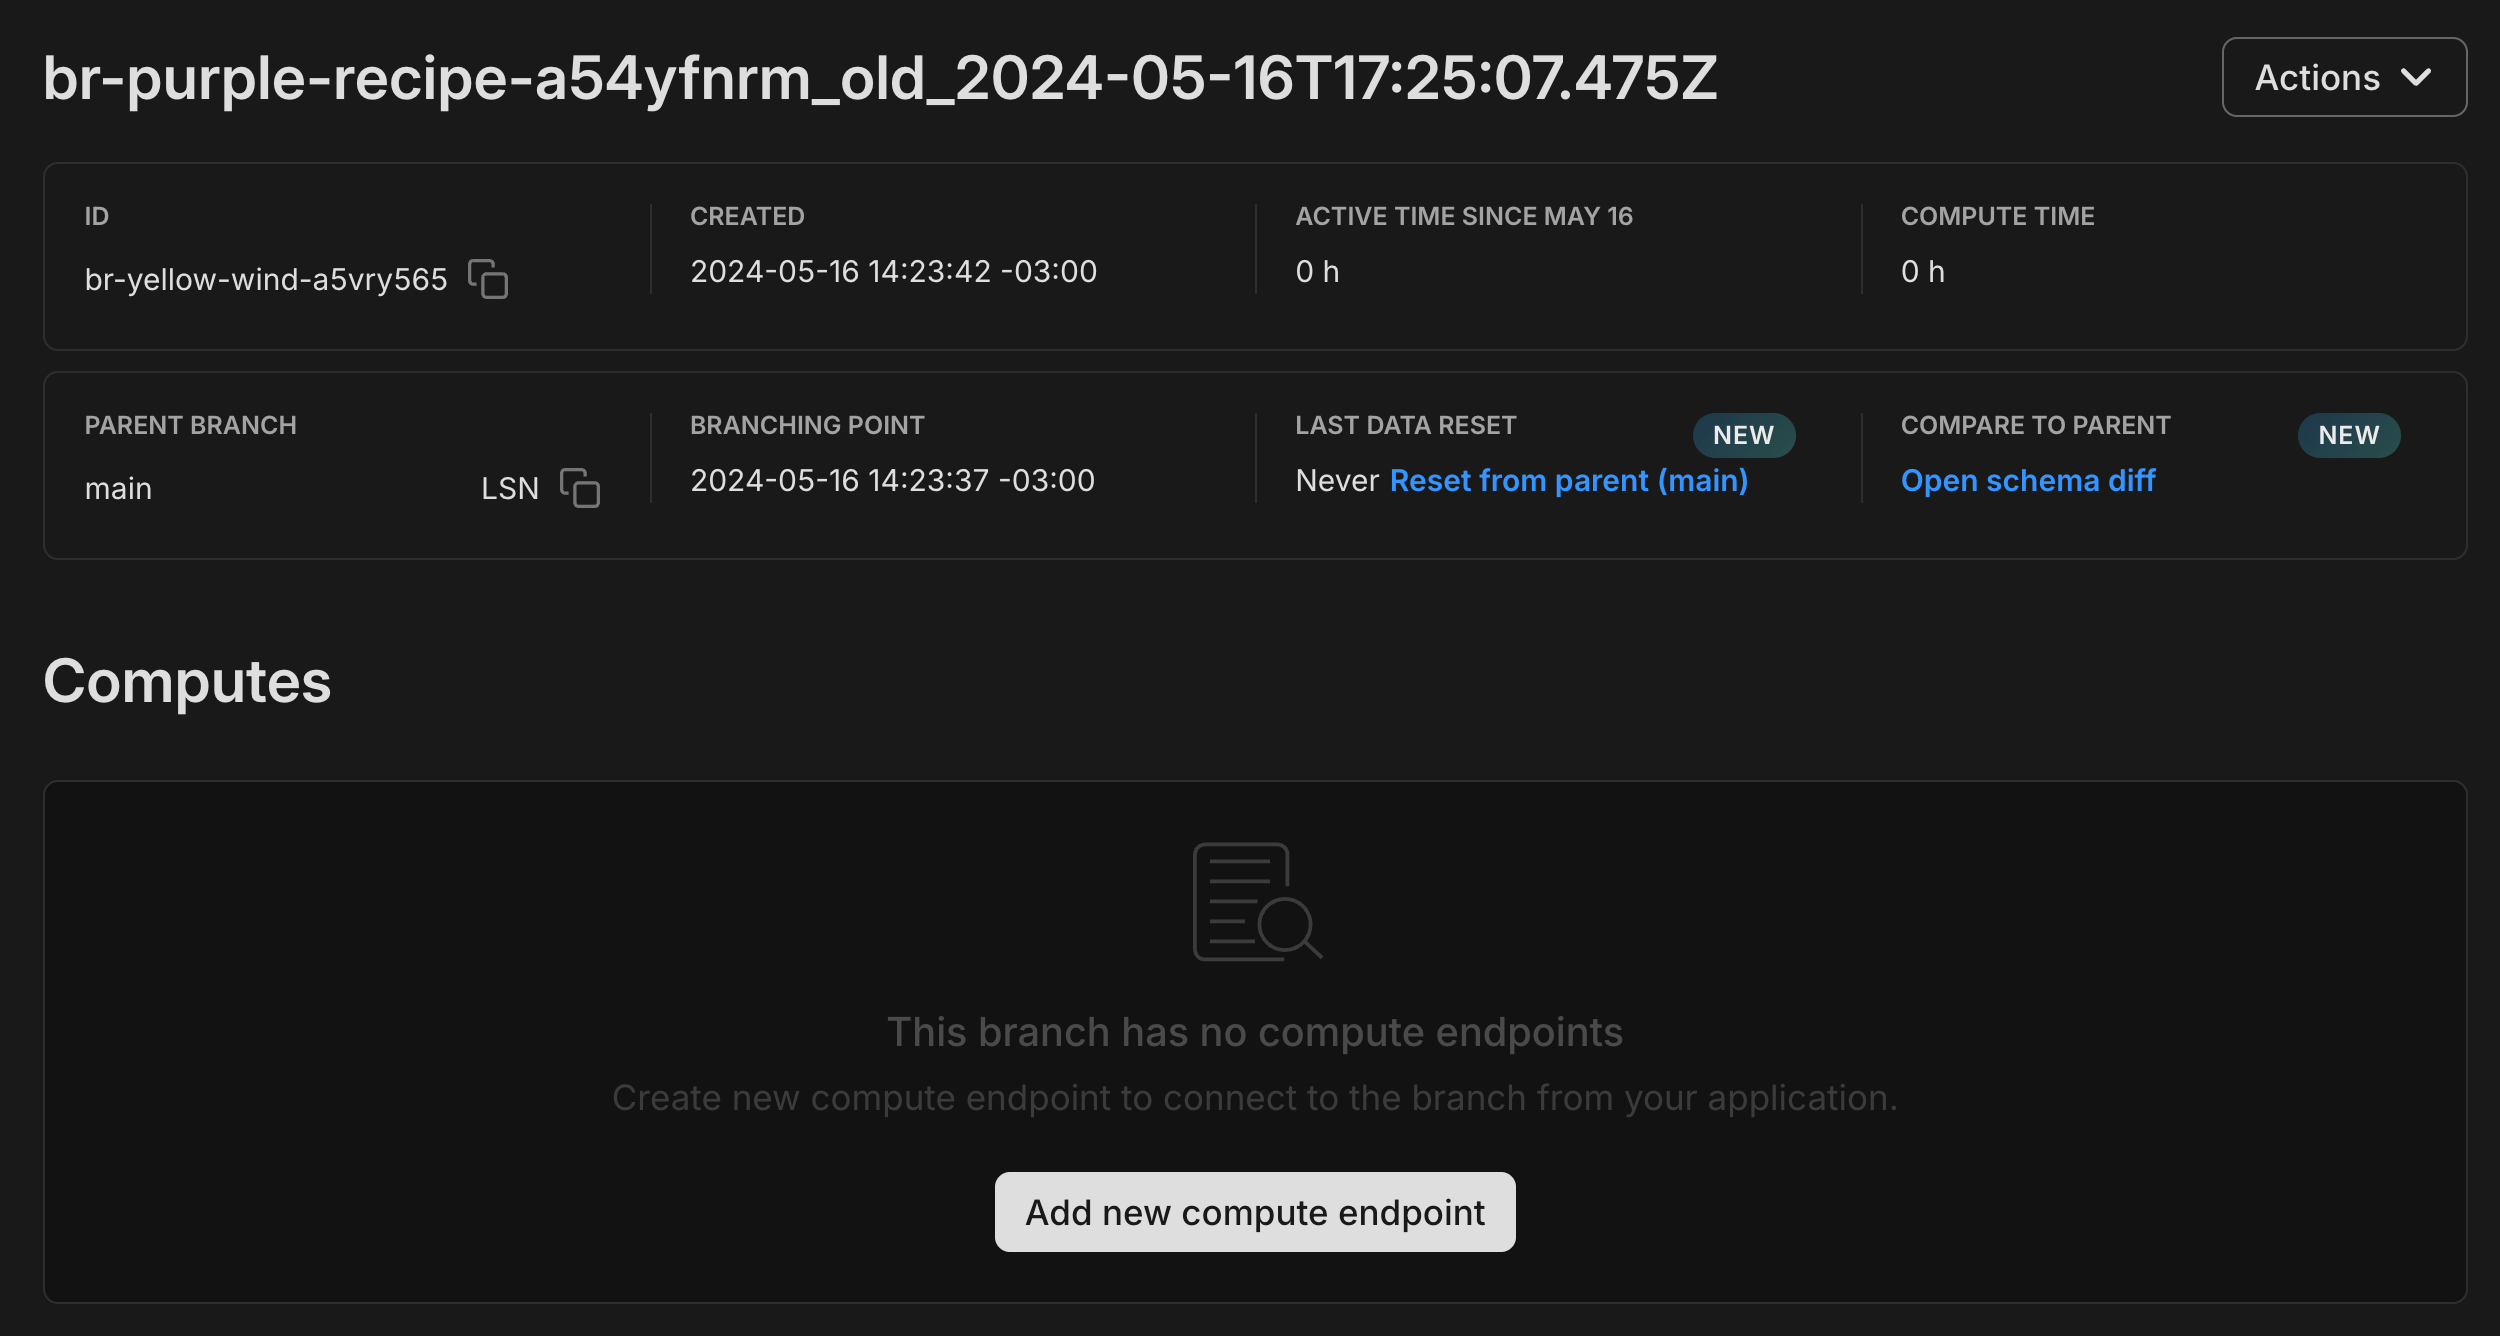Select the main parent branch name
Screen dimensions: 2500x1336
(x=118, y=489)
